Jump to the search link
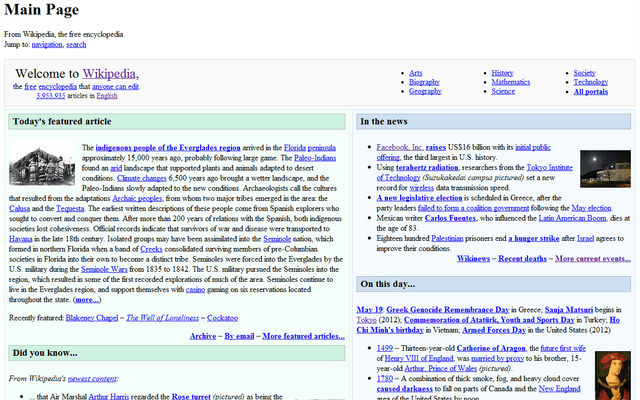 pyautogui.click(x=76, y=44)
